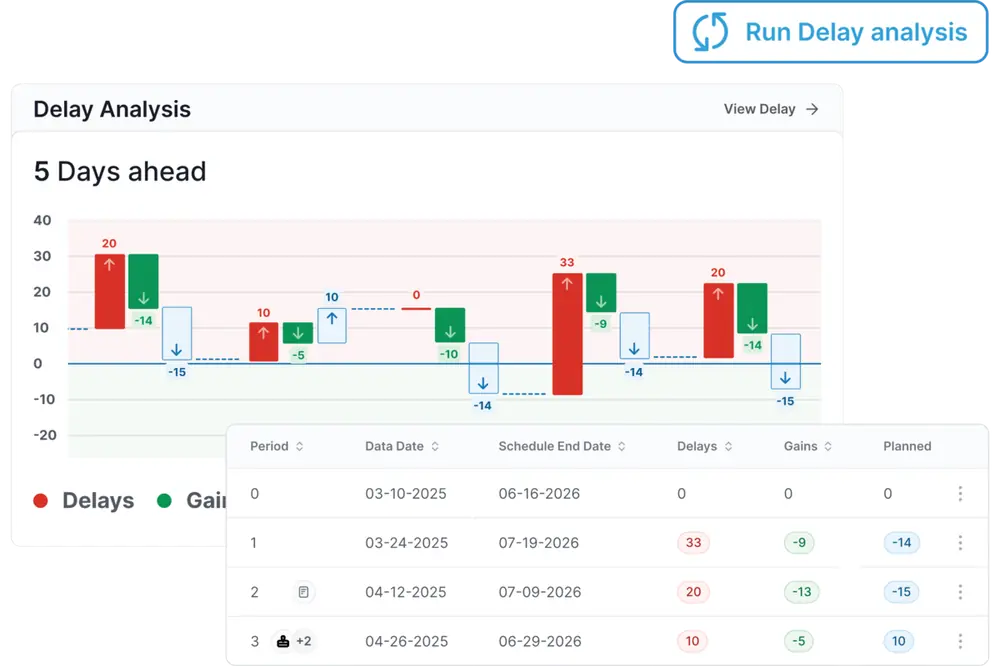Screen dimensions: 1000x666
Task: Click the red delay bar labeled 10
Action: click(263, 342)
